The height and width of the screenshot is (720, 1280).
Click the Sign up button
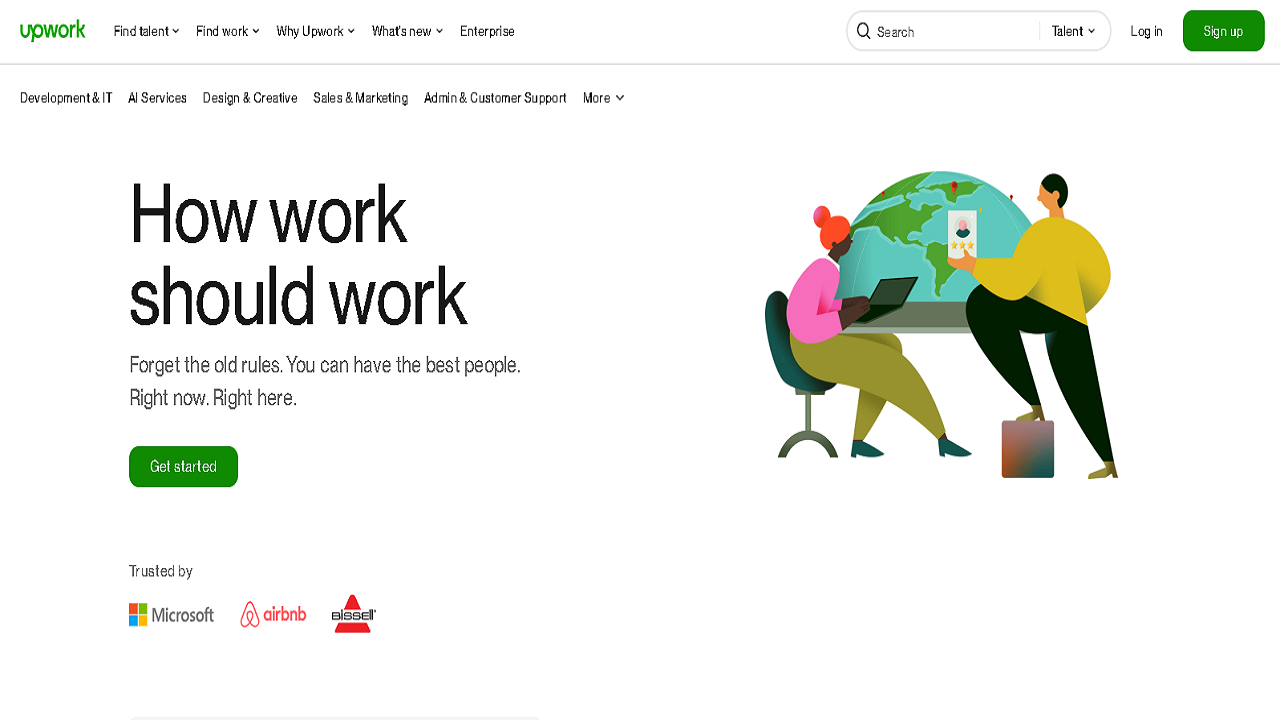click(x=1223, y=31)
